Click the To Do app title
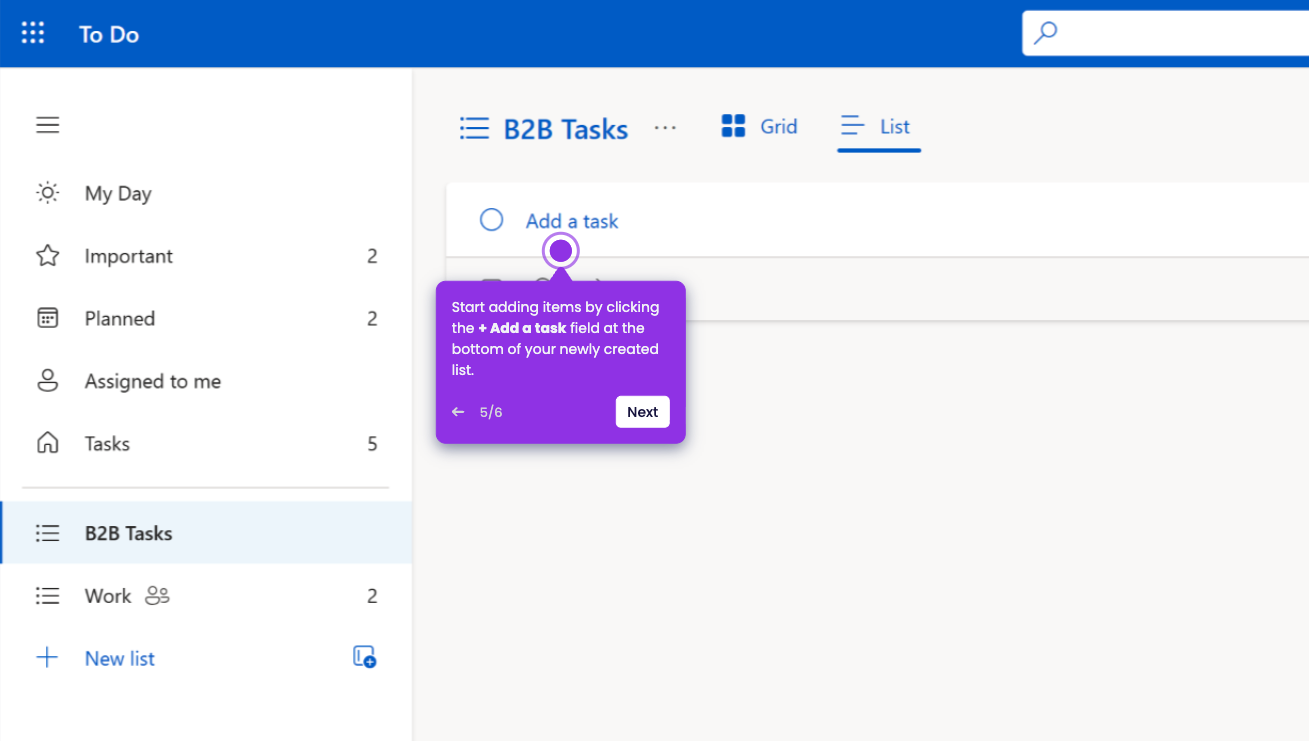Viewport: 1309px width, 741px height. (x=109, y=34)
